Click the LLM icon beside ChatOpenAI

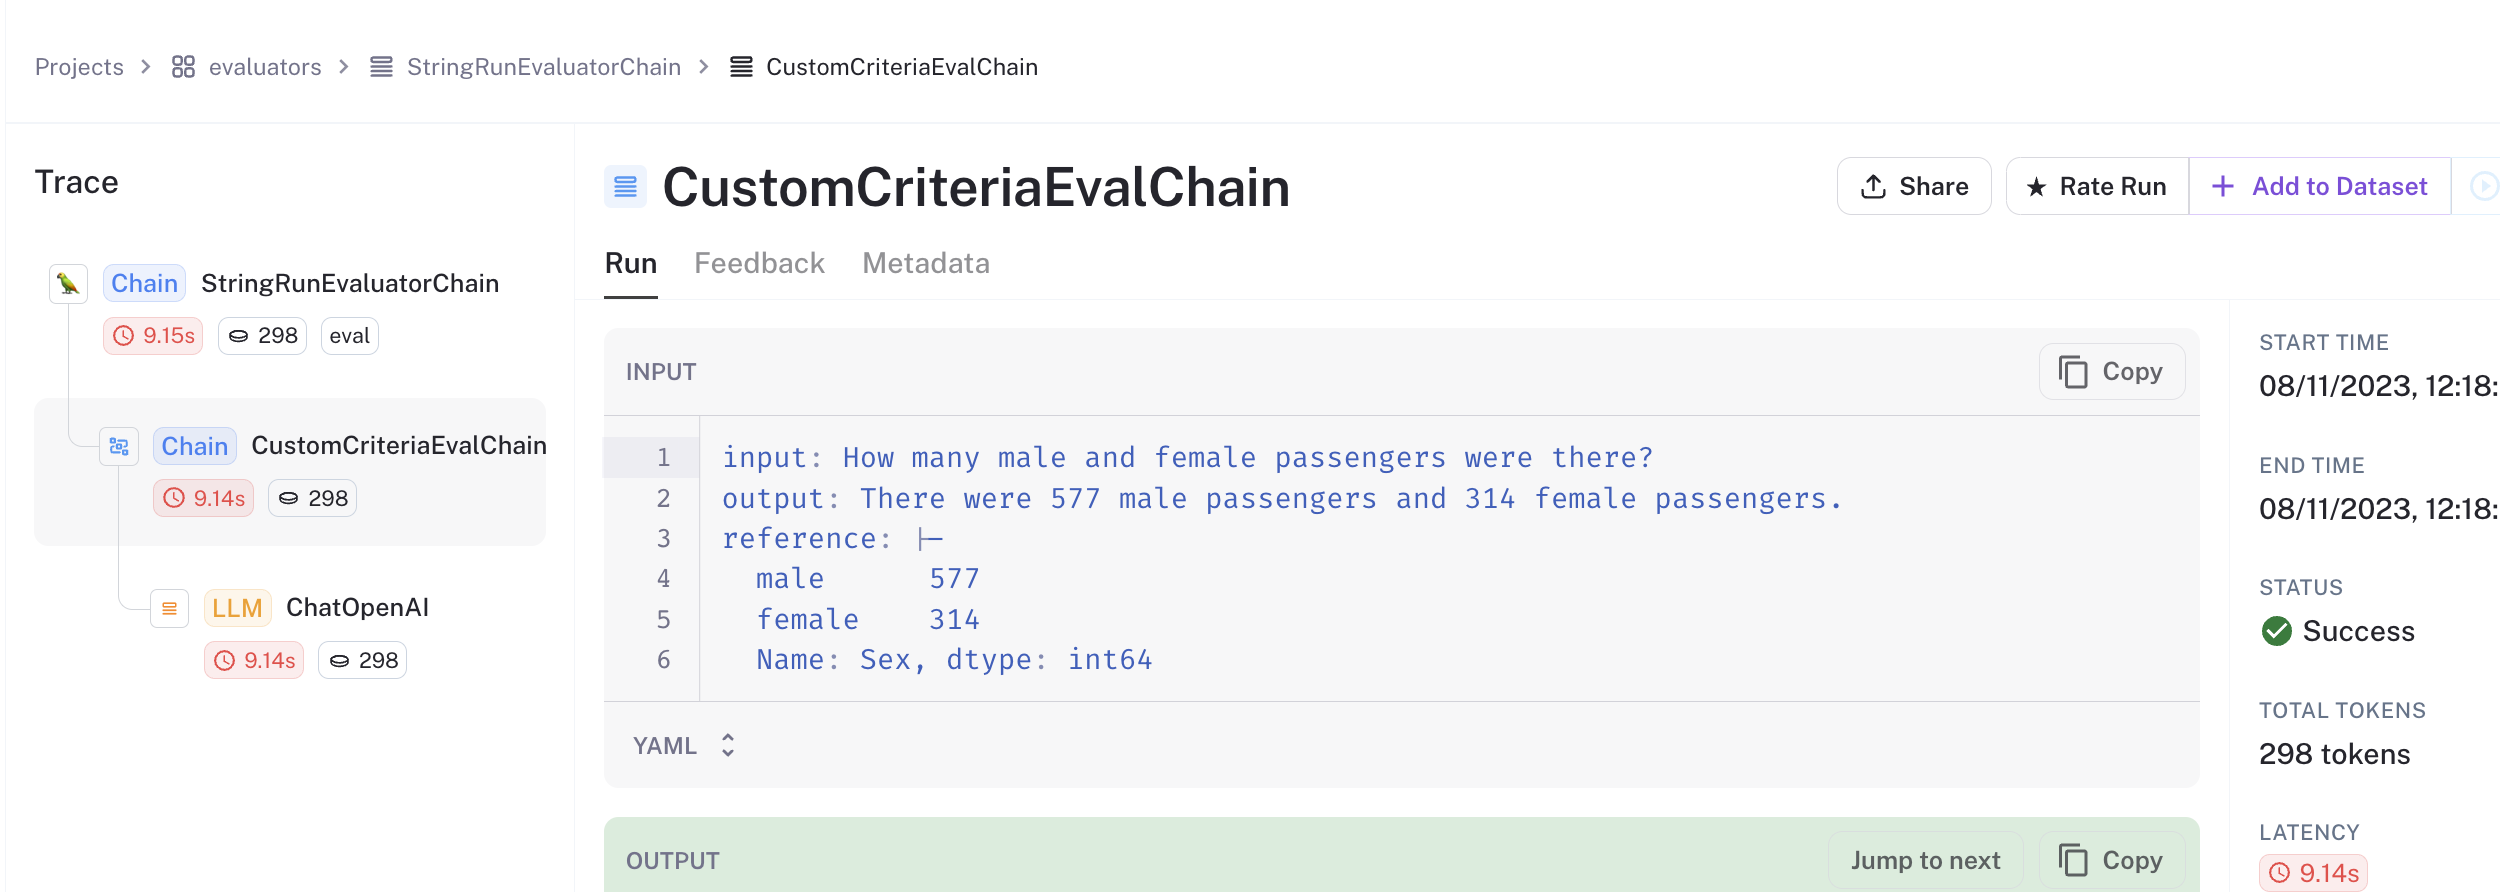(x=169, y=608)
